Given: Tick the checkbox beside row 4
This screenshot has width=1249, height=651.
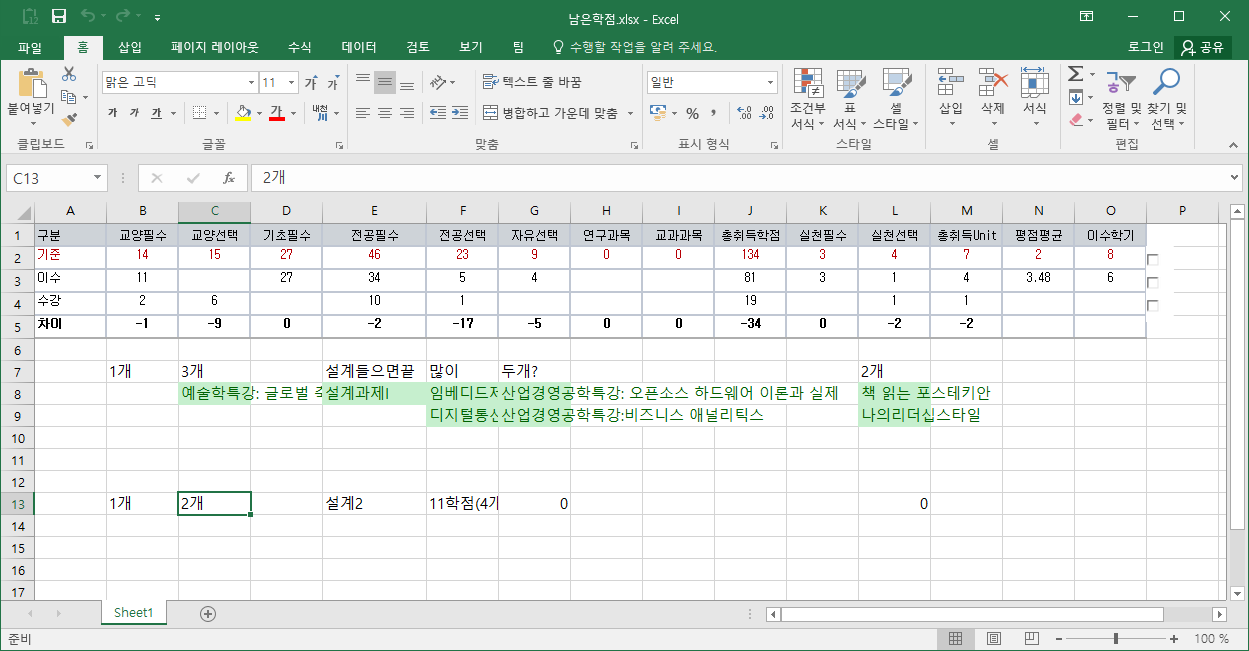Looking at the screenshot, I should click(x=1153, y=306).
